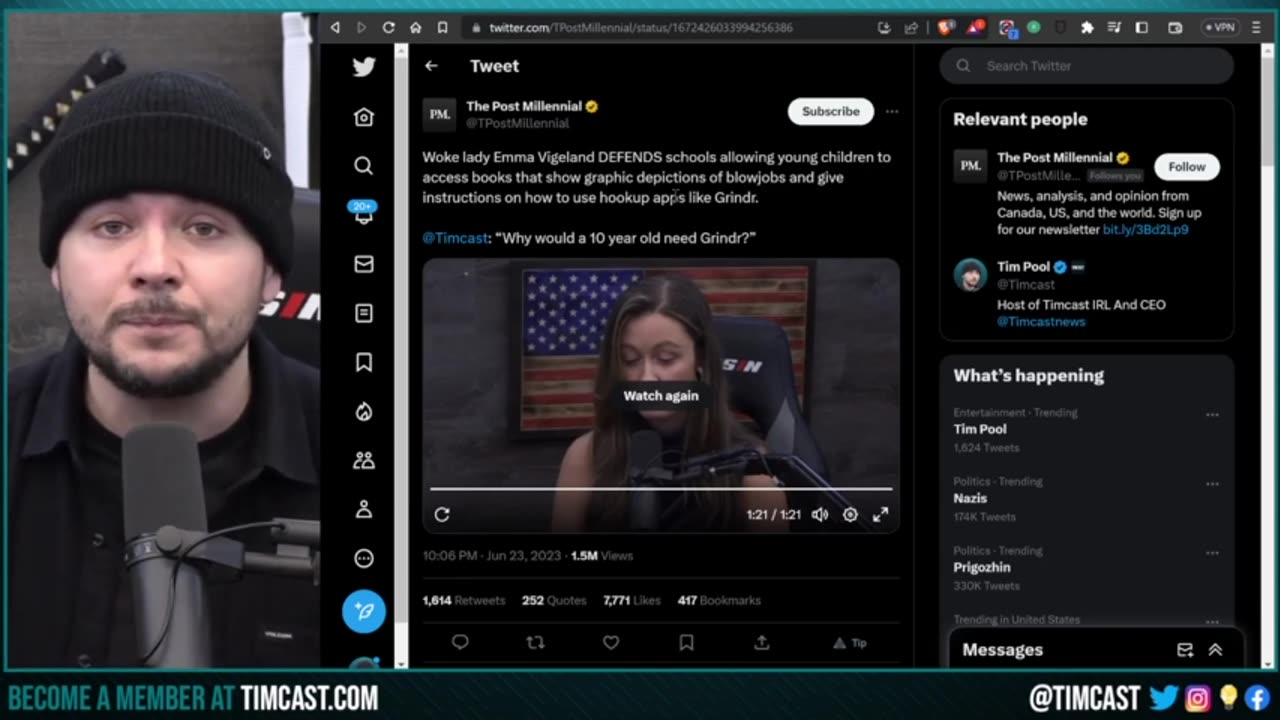The height and width of the screenshot is (720, 1280).
Task: Expand the Messages drawer
Action: (x=1215, y=650)
